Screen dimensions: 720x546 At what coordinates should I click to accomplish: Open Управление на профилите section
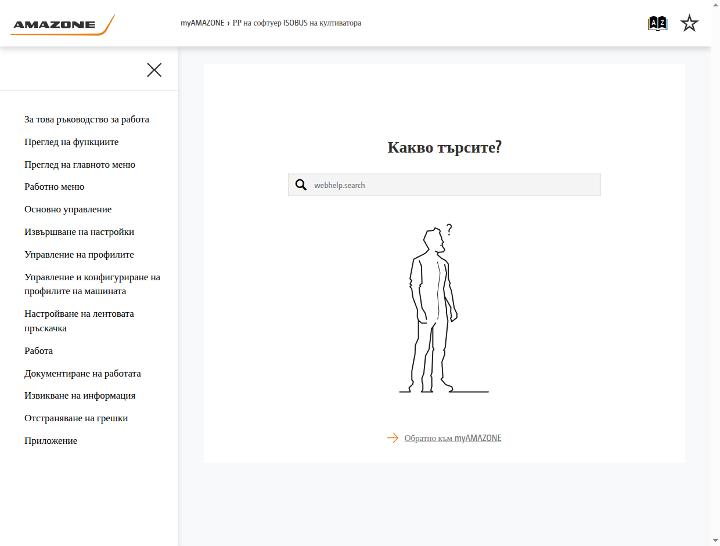(79, 254)
